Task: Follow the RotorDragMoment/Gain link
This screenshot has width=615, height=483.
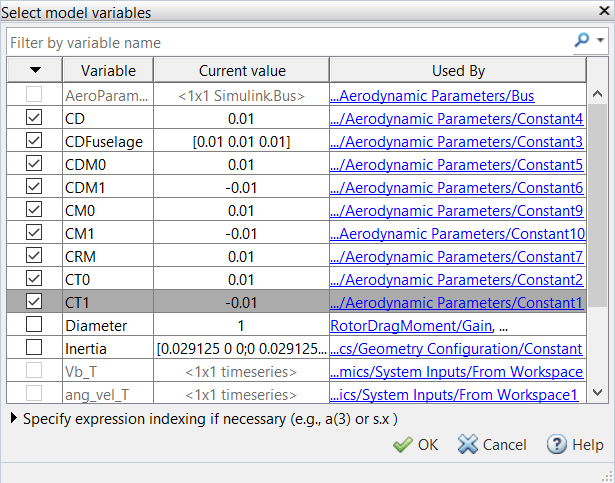Action: (410, 325)
